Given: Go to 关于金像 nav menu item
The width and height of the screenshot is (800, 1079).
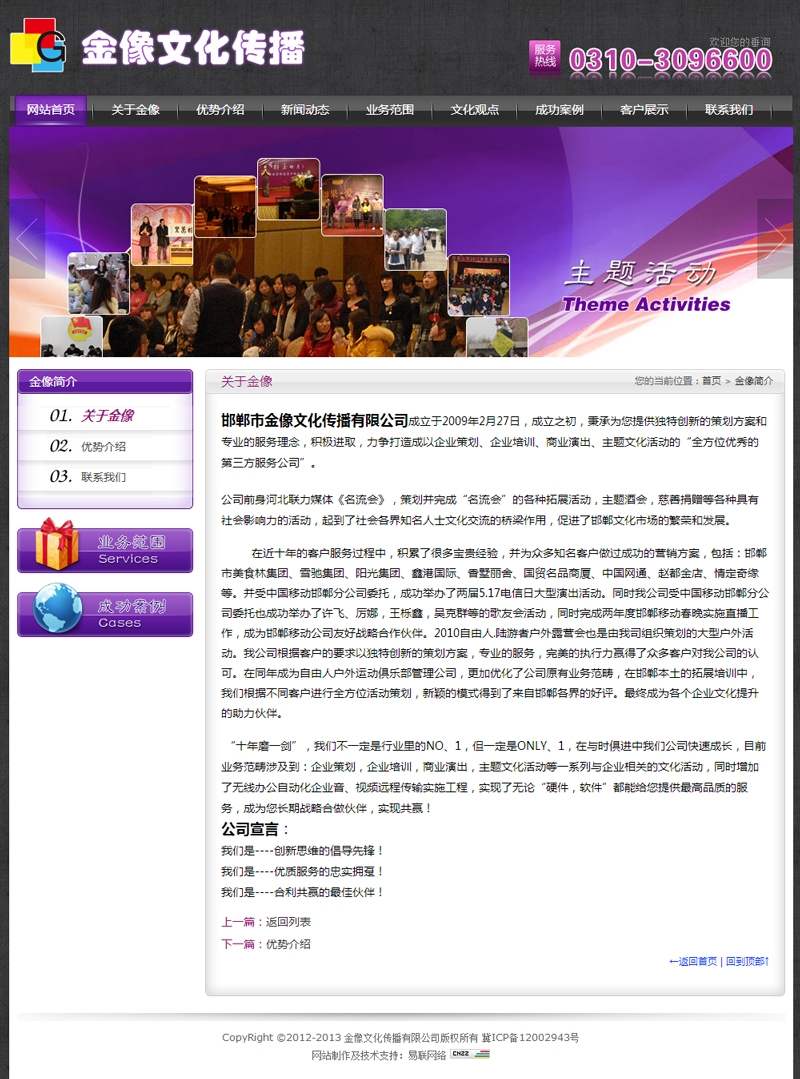Looking at the screenshot, I should (135, 110).
